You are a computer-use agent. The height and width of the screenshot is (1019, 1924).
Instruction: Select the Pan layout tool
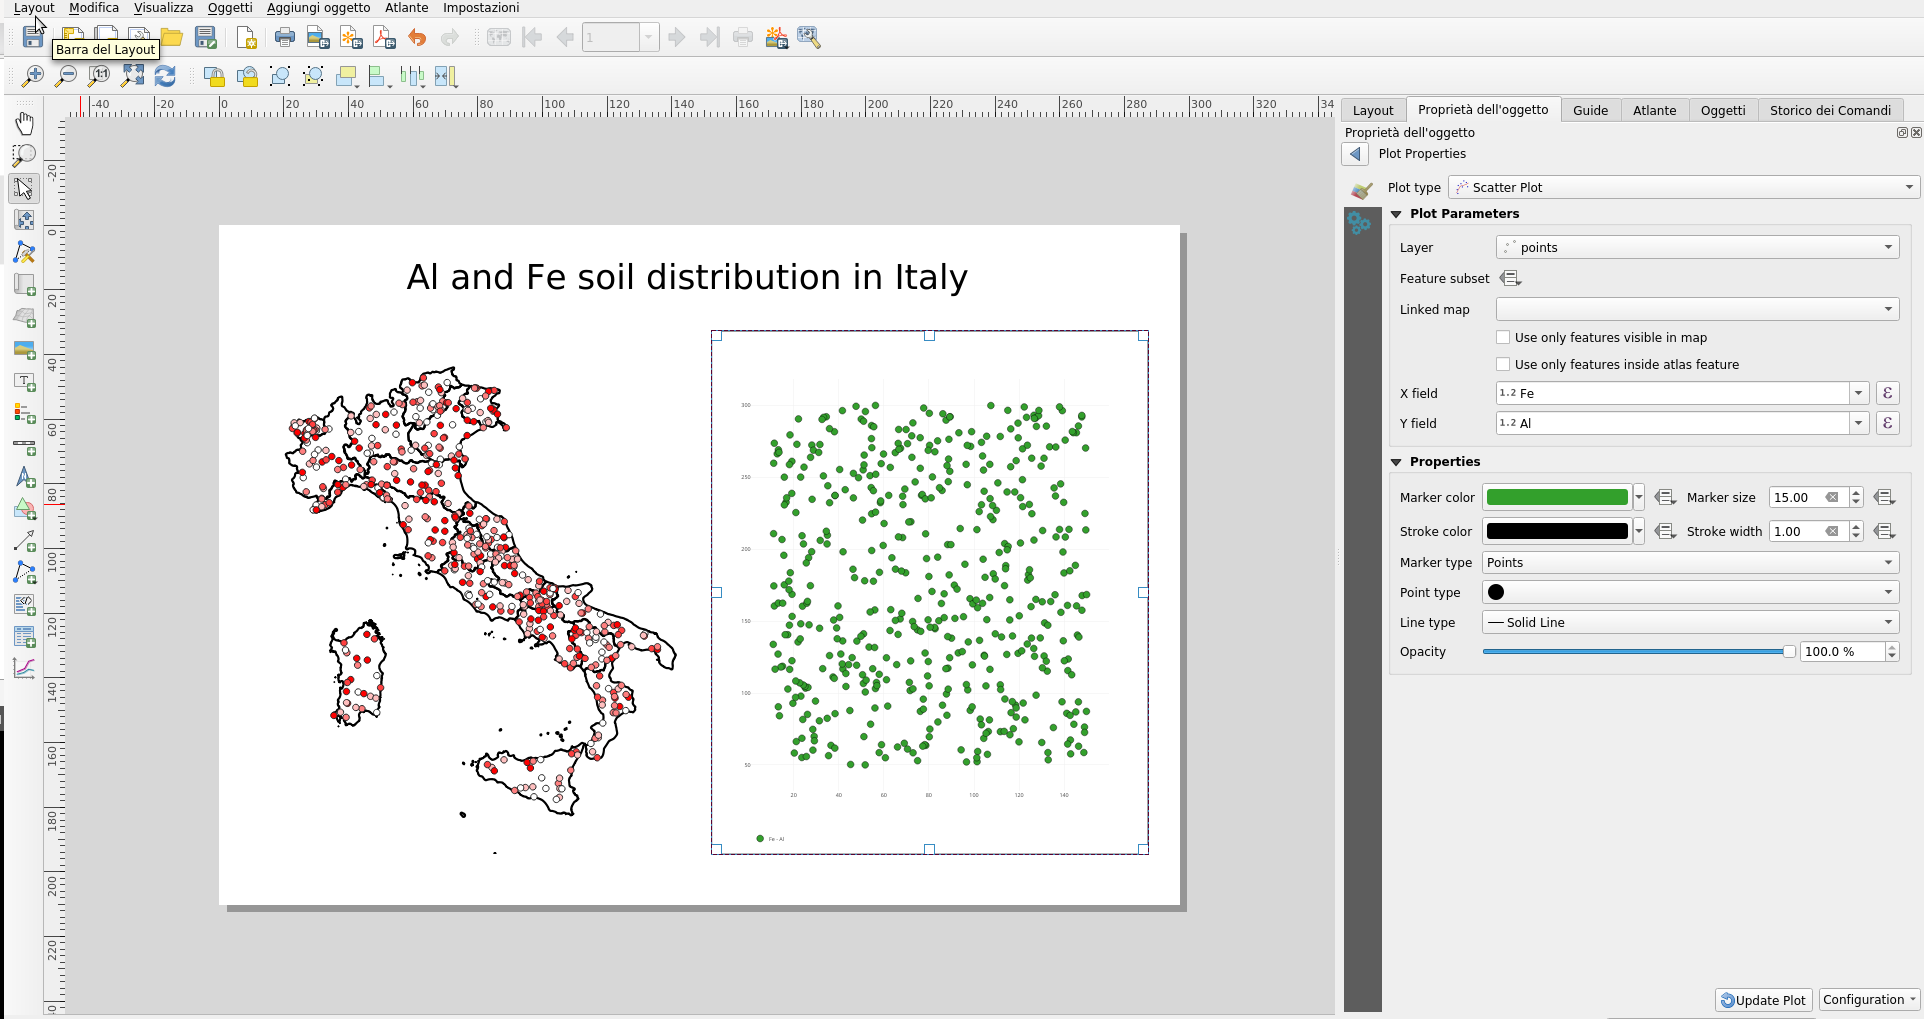[x=24, y=123]
